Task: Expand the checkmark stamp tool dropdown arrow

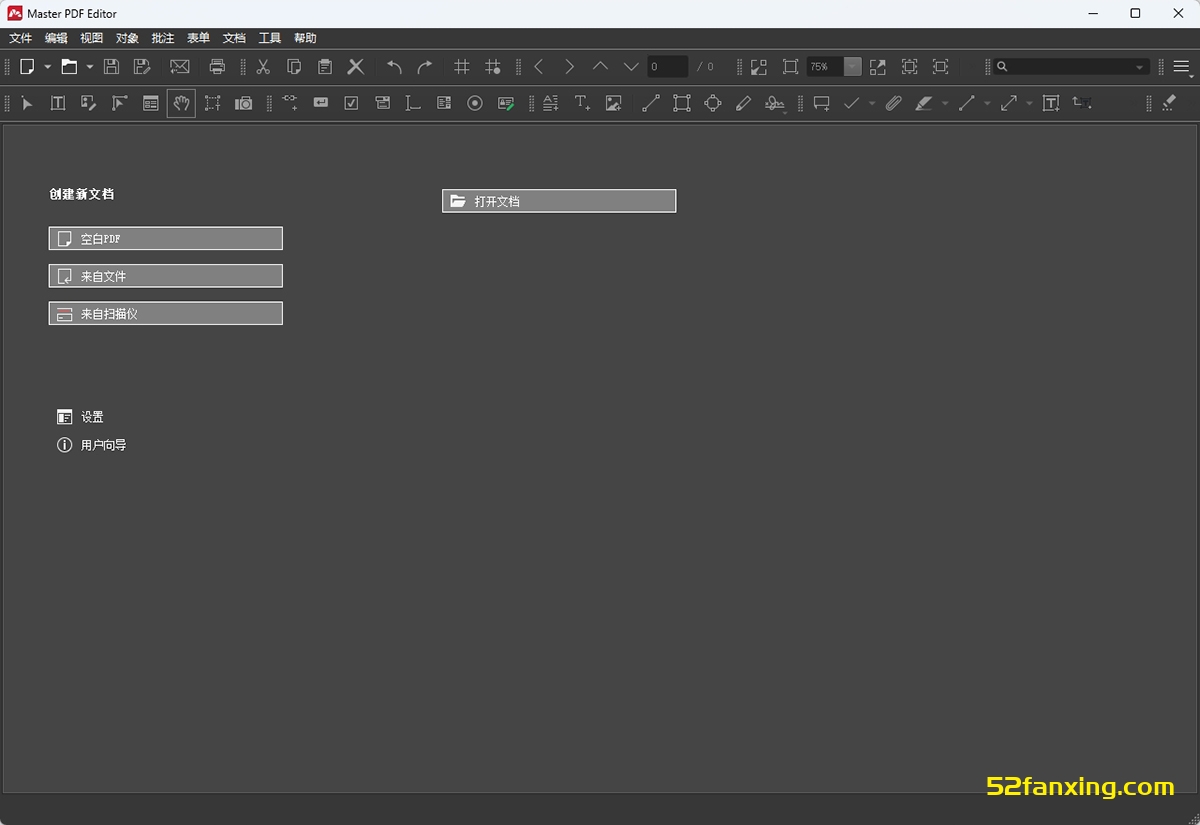Action: click(872, 103)
